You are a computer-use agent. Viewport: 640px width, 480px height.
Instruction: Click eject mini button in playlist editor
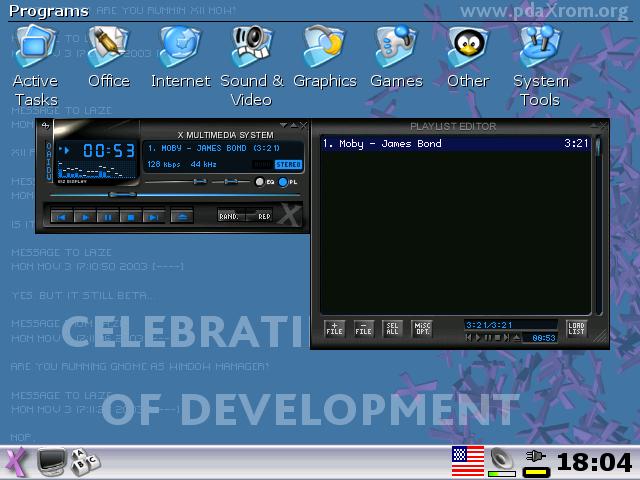point(516,338)
